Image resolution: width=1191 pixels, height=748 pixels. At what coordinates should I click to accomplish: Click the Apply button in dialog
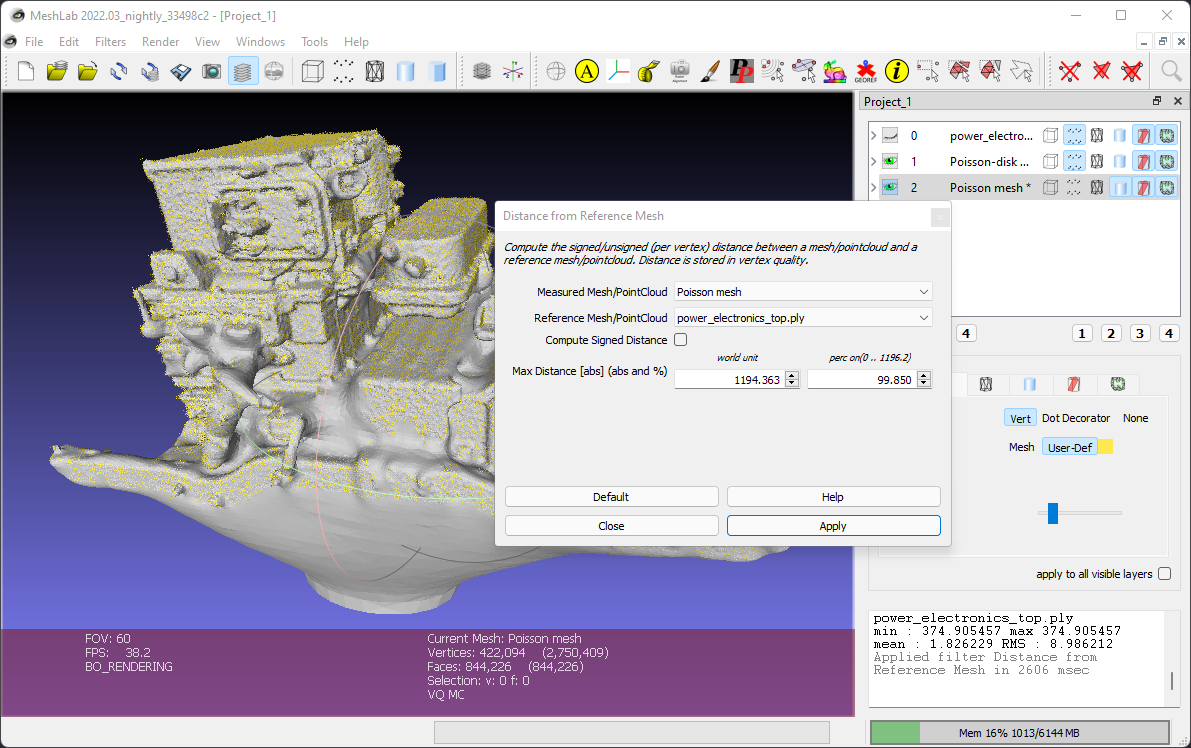[833, 525]
